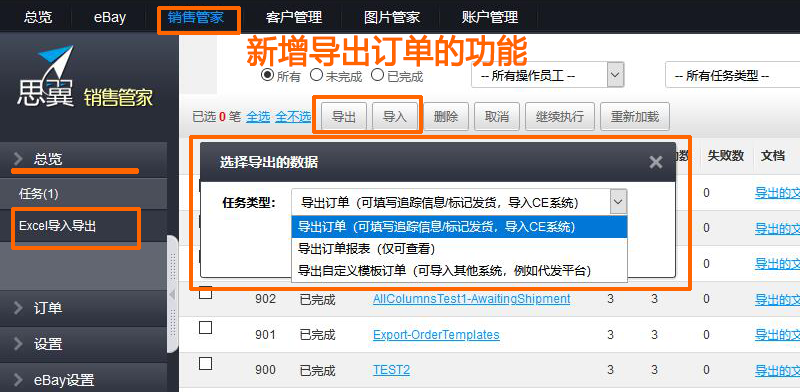Open 导出的文 link in row 901

point(777,334)
